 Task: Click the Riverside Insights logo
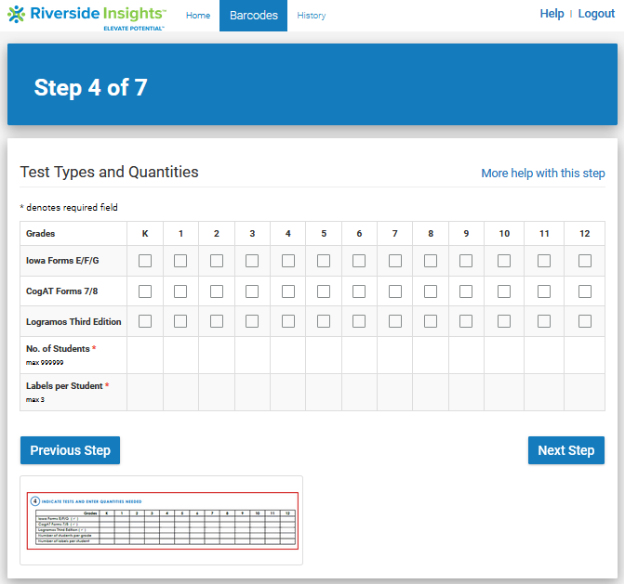[87, 17]
